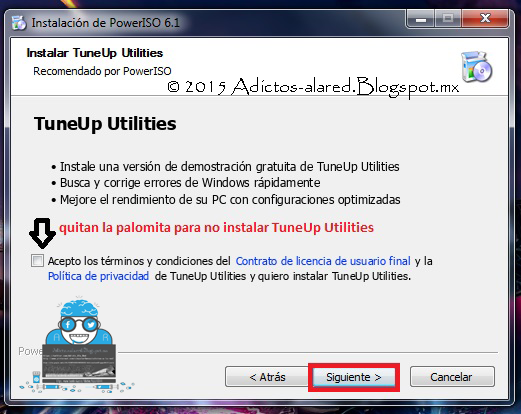521x414 pixels.
Task: Click the 'Instalar TuneUp Utilities' header text
Action: (95, 53)
